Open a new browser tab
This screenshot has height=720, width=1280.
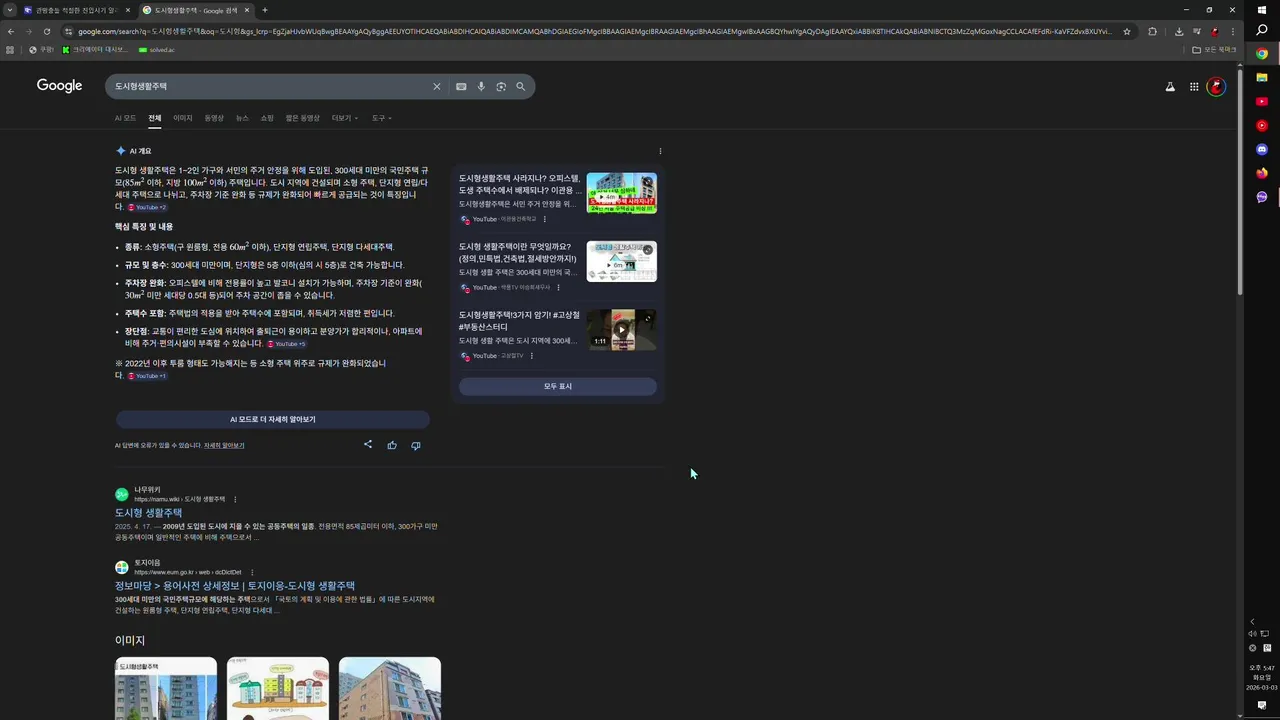265,10
